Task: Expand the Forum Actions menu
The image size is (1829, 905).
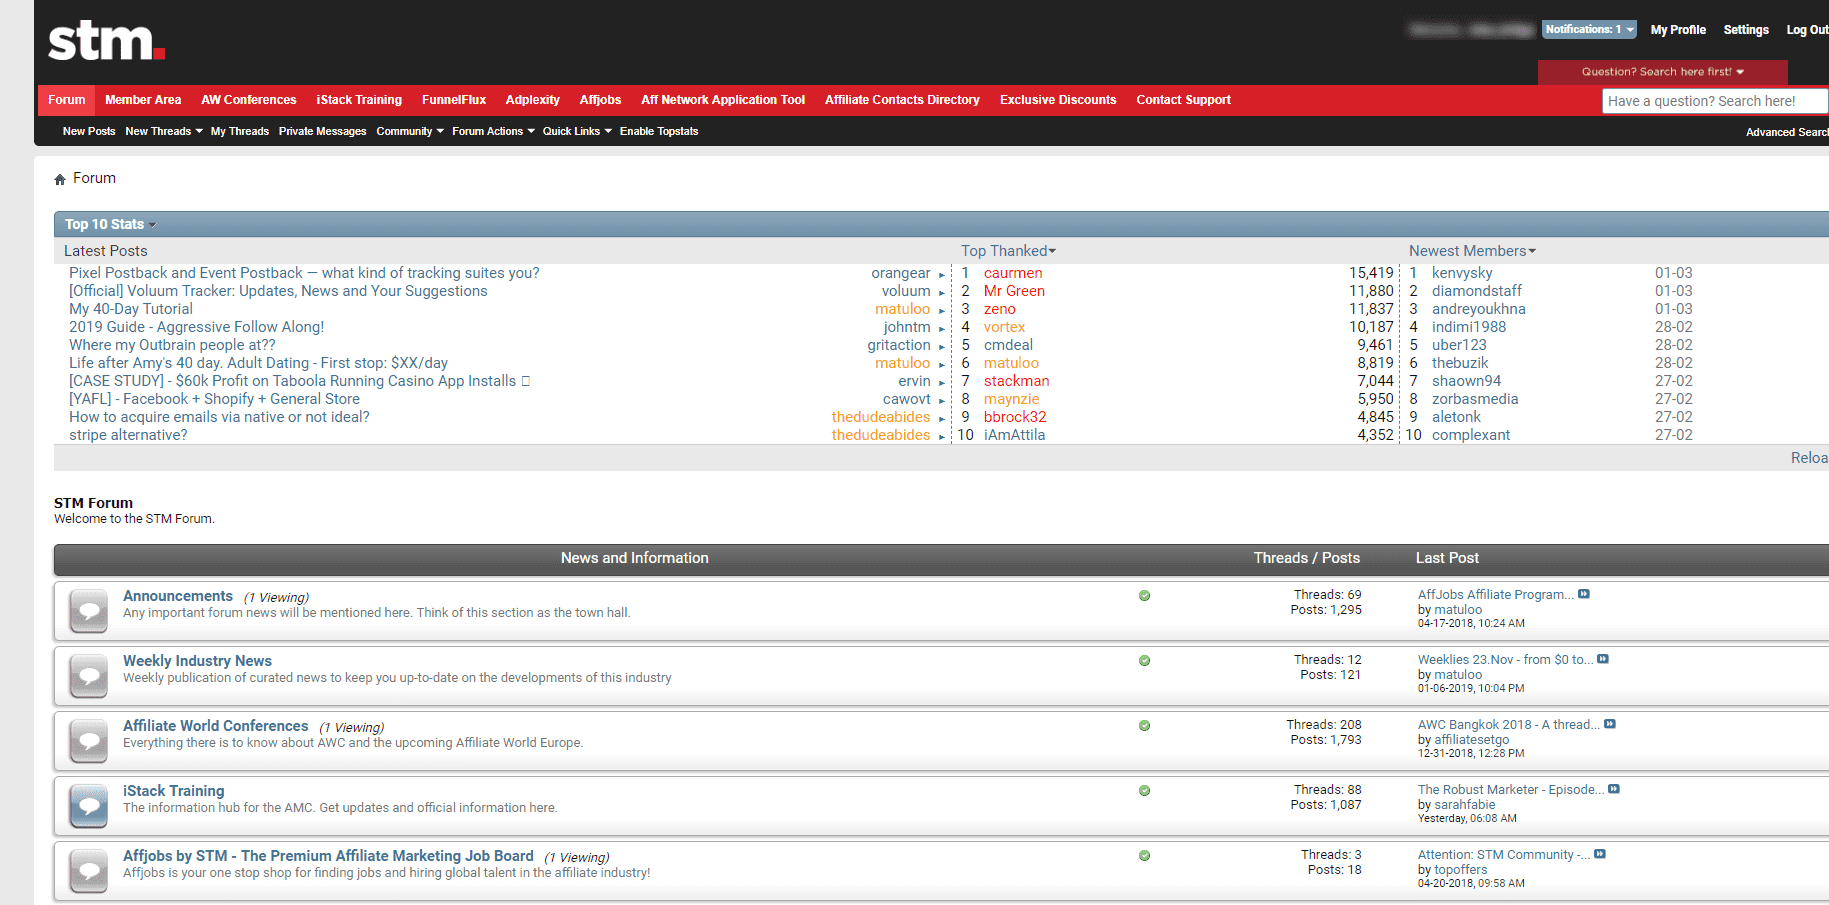Action: pyautogui.click(x=493, y=131)
